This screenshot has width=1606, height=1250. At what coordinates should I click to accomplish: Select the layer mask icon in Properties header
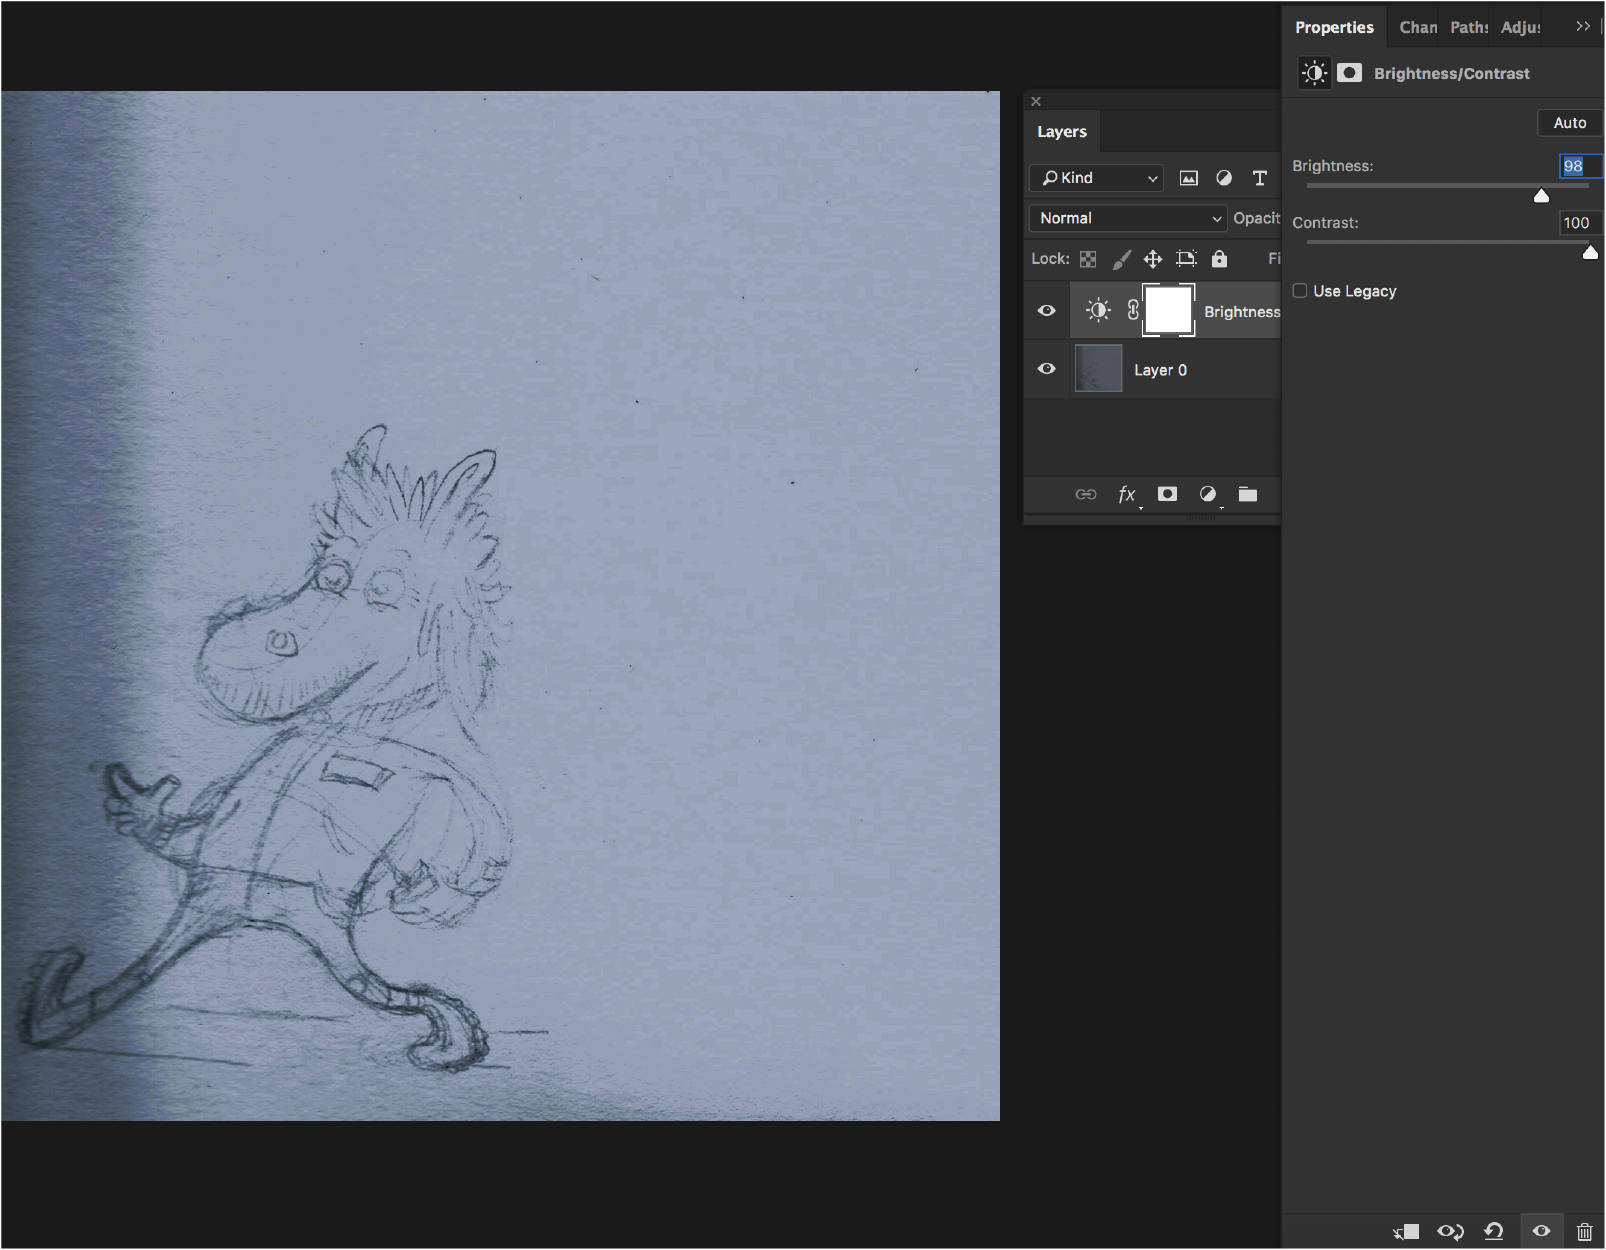coord(1350,73)
